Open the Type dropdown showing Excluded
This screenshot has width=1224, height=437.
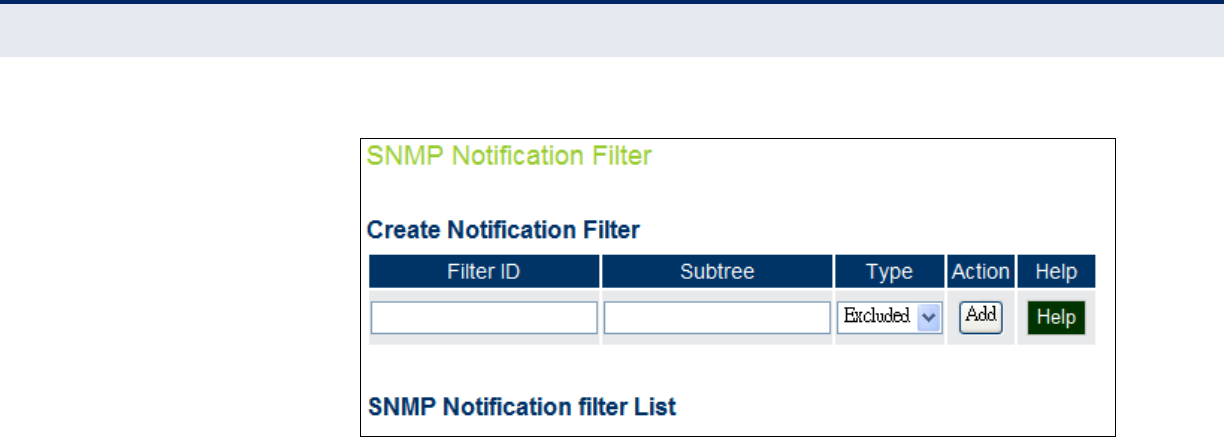[889, 317]
